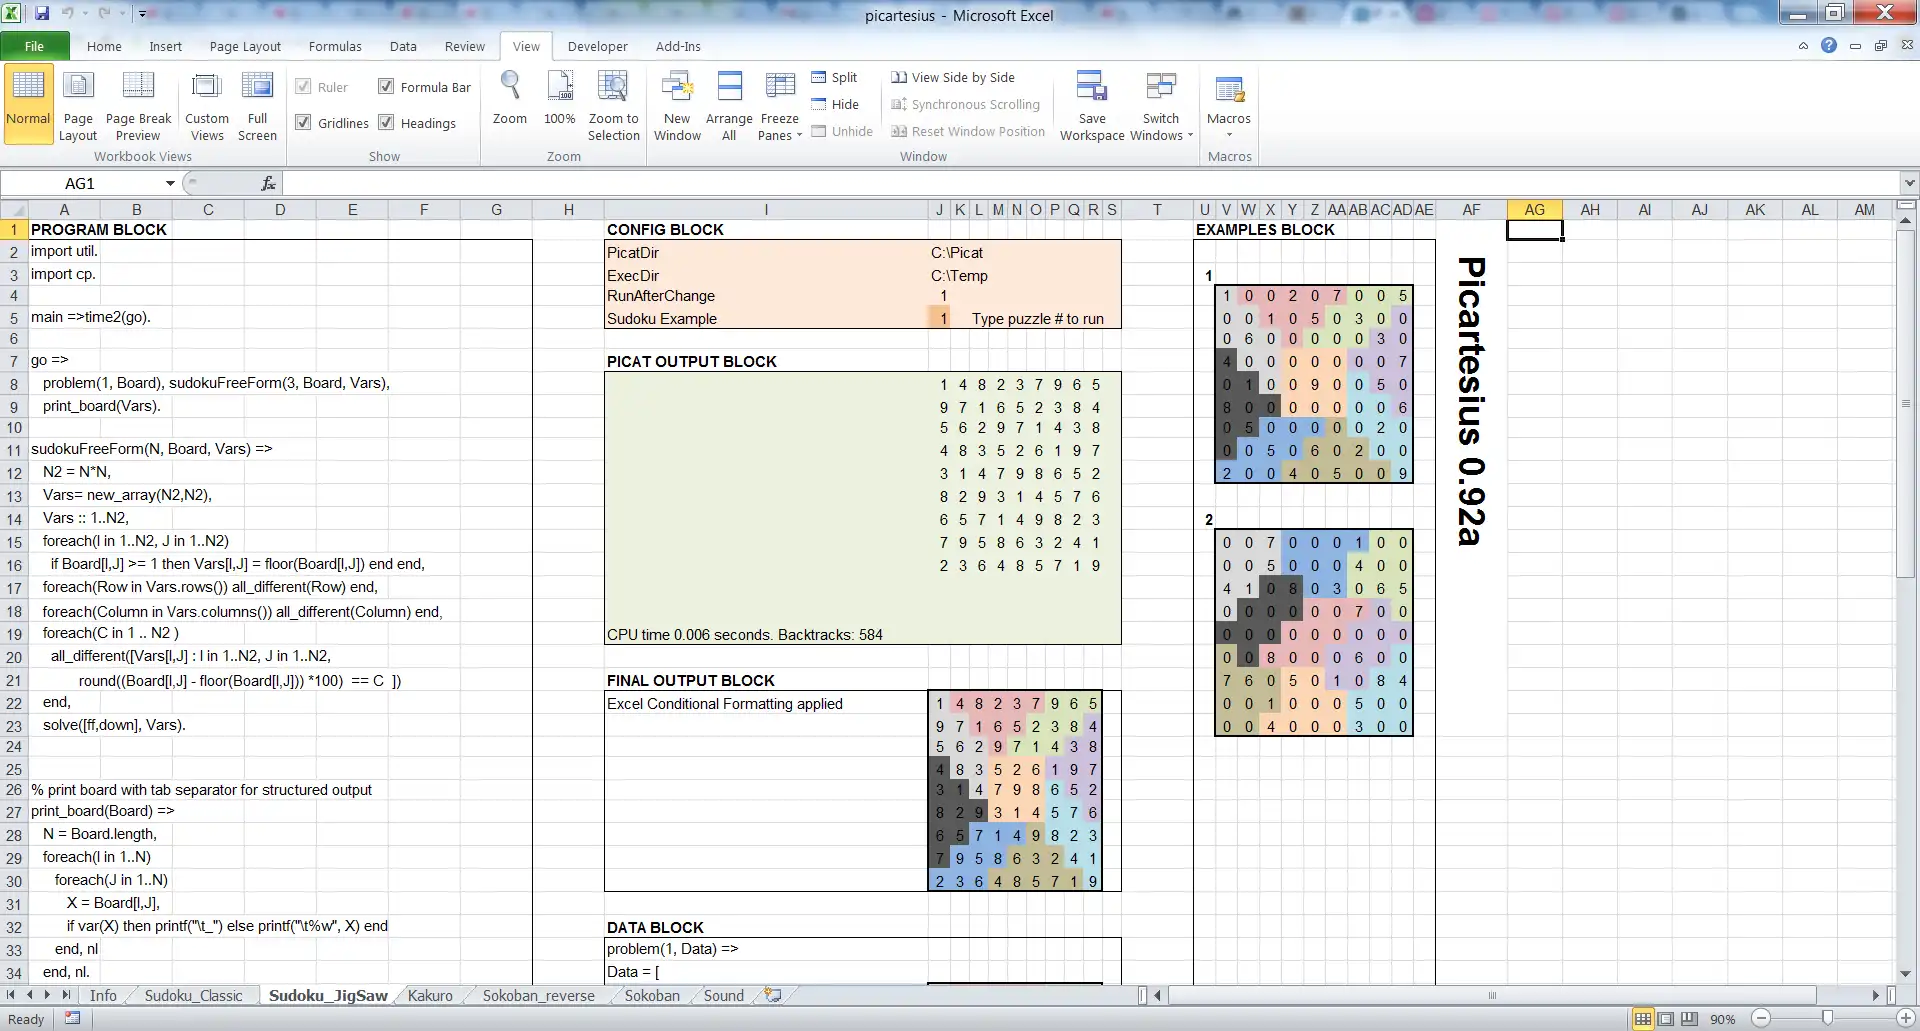Select the PicatDir value C:\Picat
The width and height of the screenshot is (1920, 1031).
click(957, 253)
